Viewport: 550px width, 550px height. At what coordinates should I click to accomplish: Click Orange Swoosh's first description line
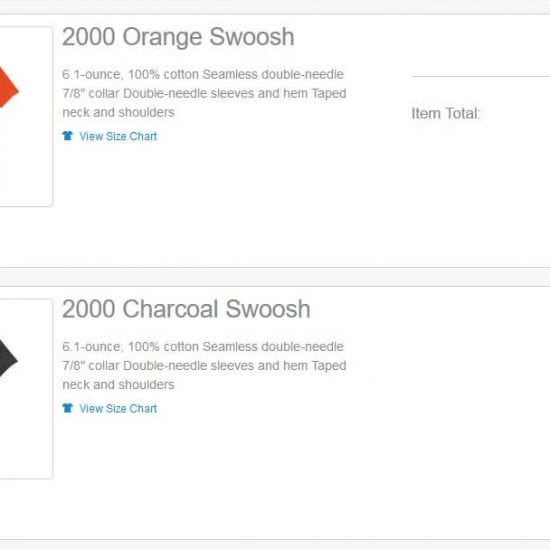203,74
